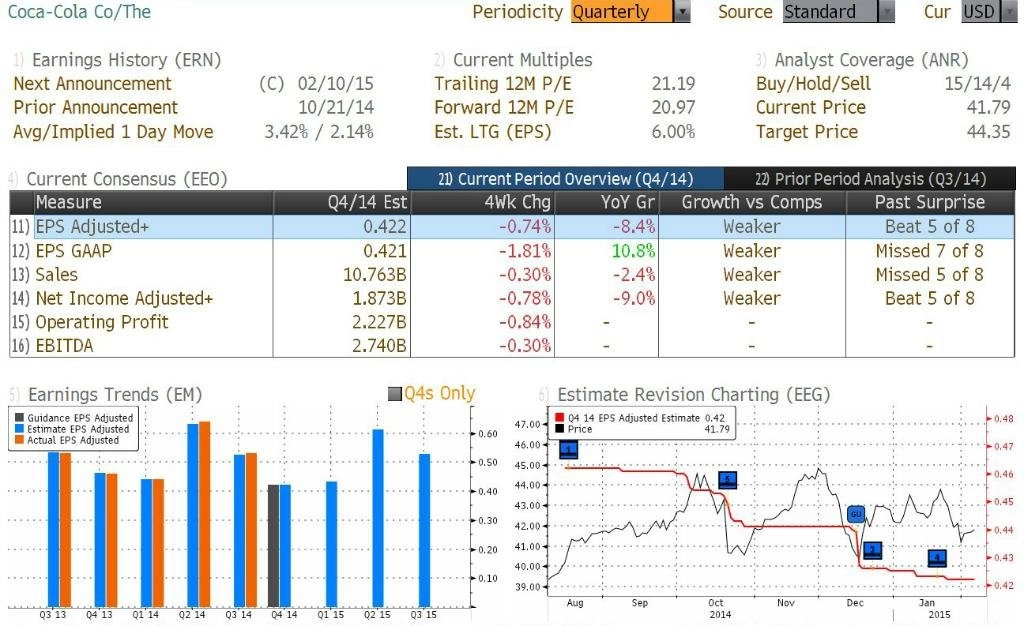Click the event marker directly below the GU marker

click(872, 550)
